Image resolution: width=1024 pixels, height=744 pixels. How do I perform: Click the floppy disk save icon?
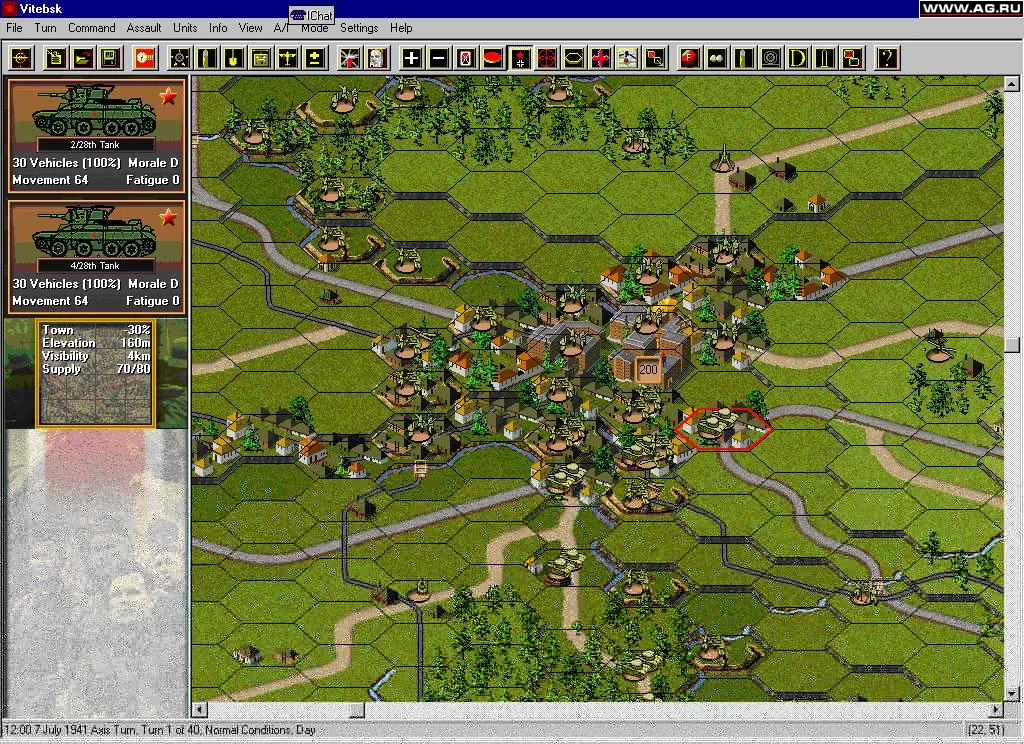[110, 58]
